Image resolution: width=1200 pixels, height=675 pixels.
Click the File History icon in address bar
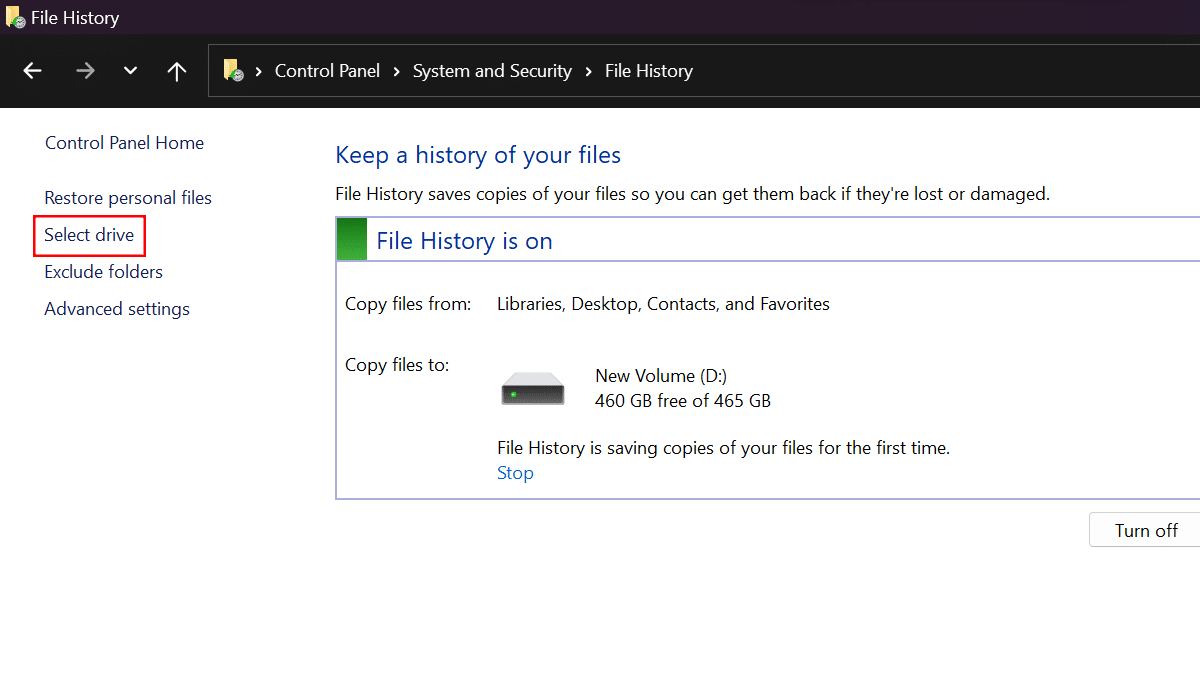233,70
